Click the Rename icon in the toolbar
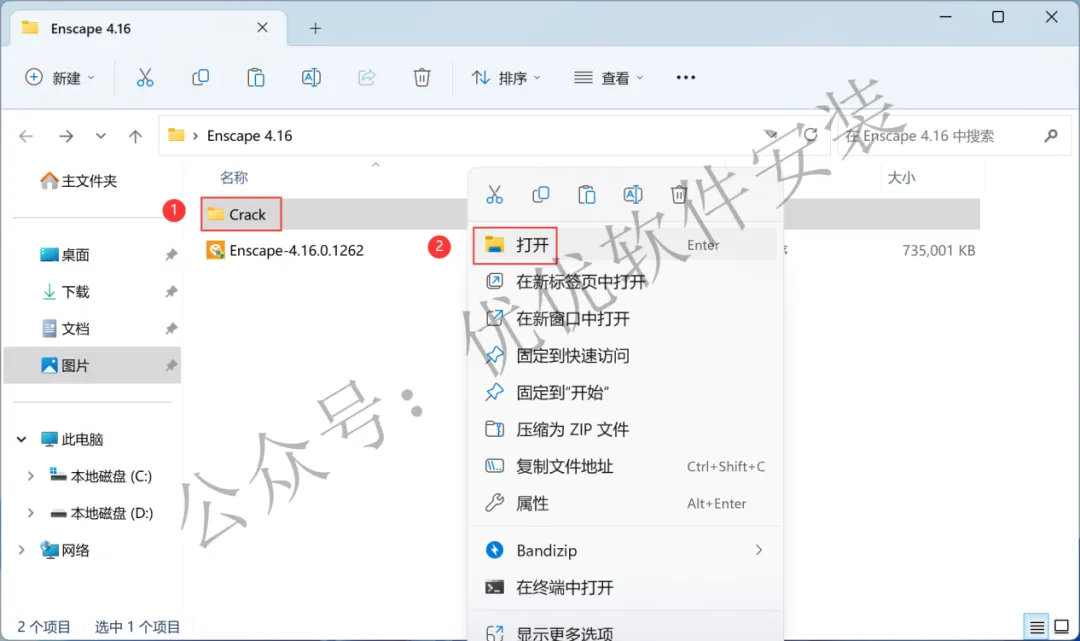 (x=311, y=78)
